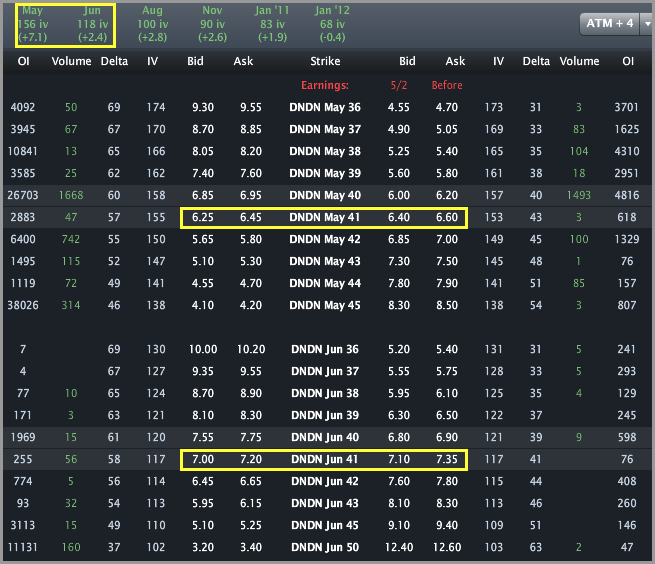Select the DNDN Jun 45 strike
The height and width of the screenshot is (564, 655).
tap(325, 525)
